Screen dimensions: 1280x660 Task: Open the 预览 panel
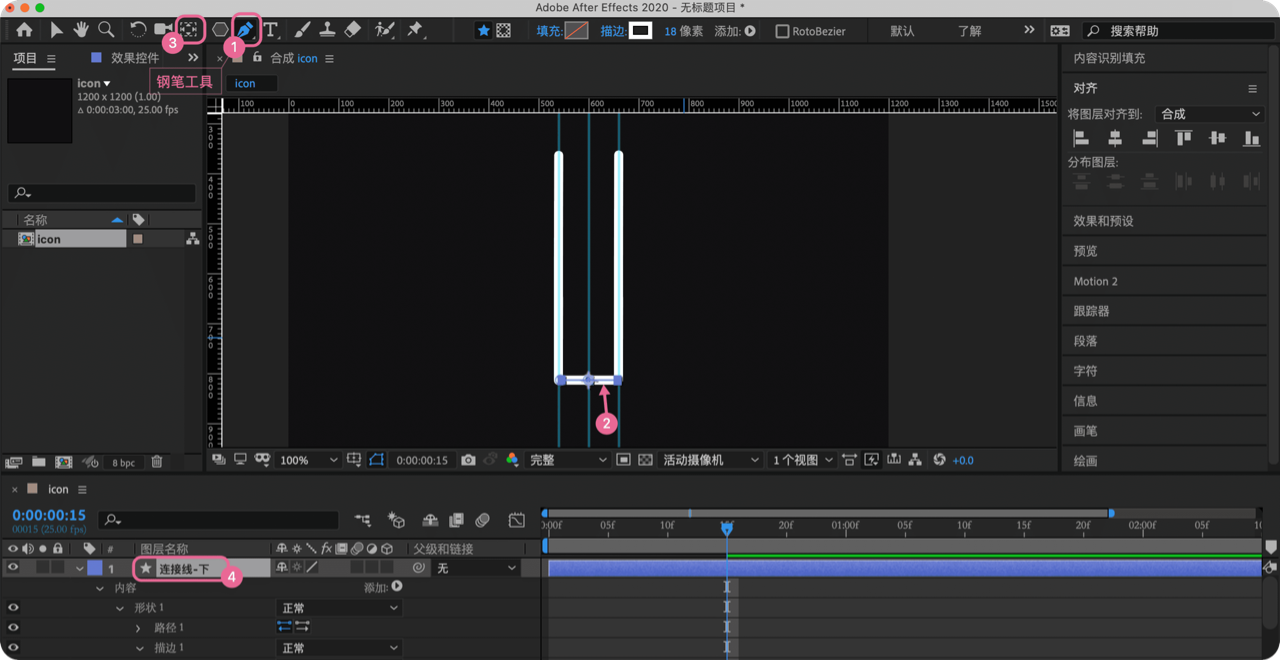[1085, 251]
